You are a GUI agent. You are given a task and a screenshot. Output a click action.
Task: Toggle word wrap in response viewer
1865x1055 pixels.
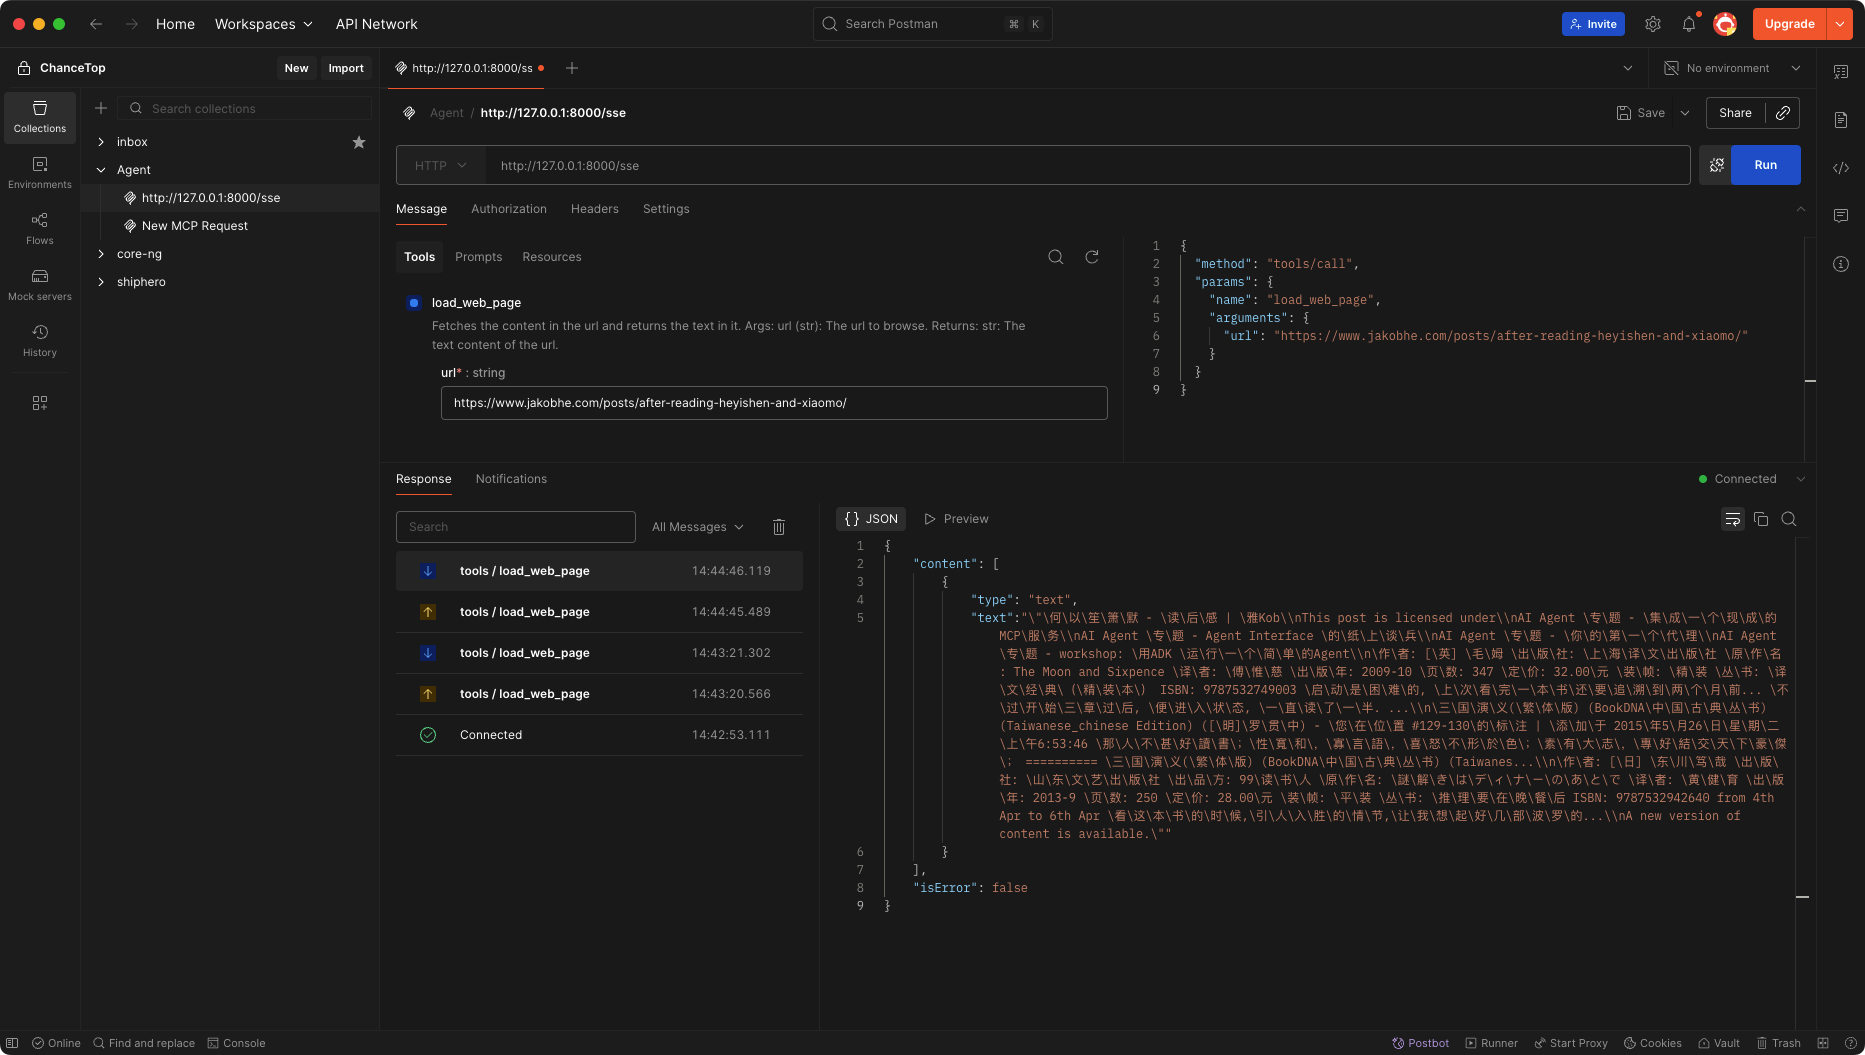tap(1733, 519)
